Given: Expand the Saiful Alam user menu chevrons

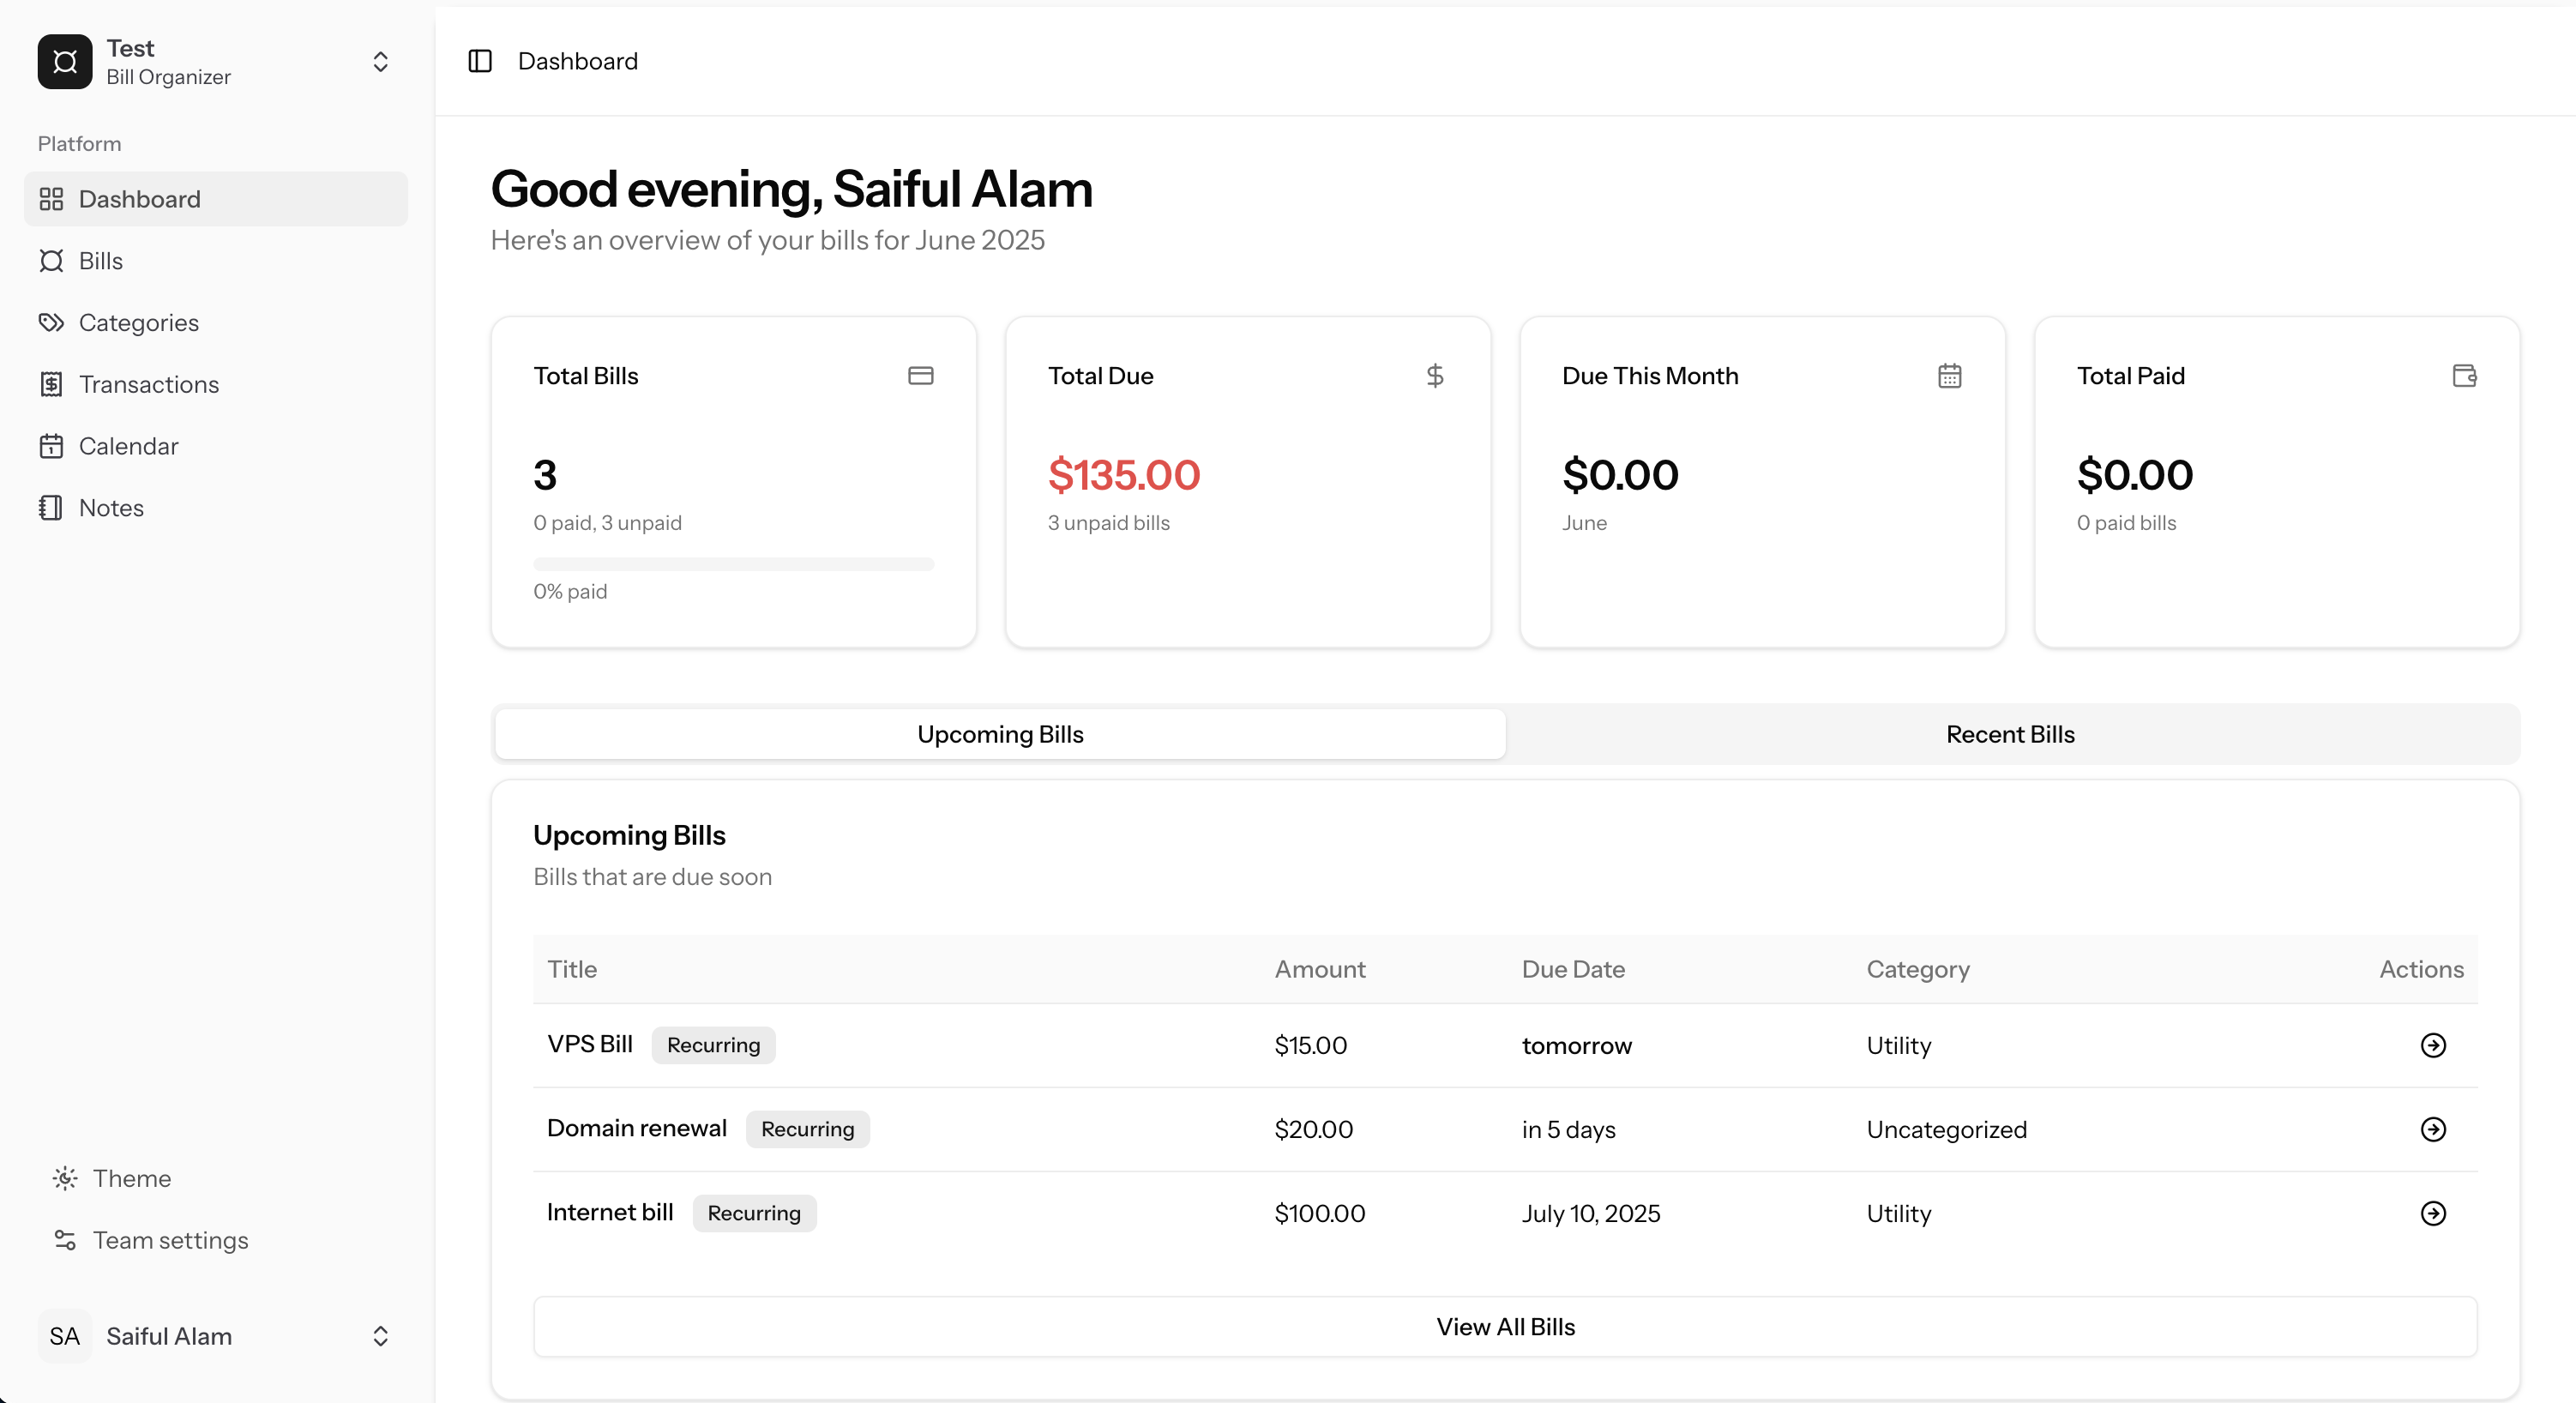Looking at the screenshot, I should click(380, 1337).
